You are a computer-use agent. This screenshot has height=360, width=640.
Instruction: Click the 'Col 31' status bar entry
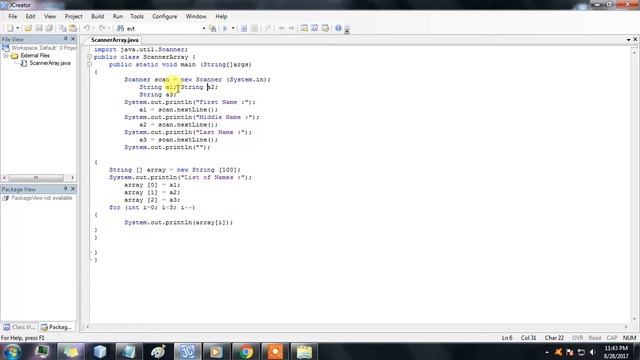coord(529,338)
